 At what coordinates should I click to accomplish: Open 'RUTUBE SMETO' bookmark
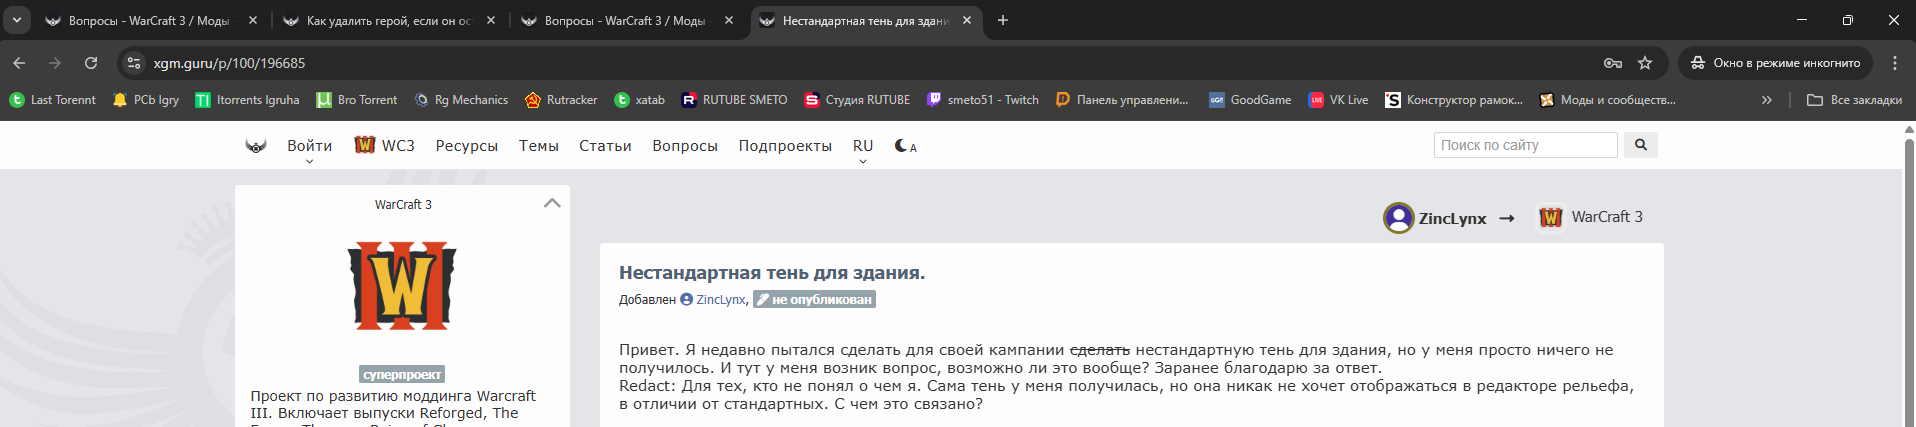tap(734, 100)
